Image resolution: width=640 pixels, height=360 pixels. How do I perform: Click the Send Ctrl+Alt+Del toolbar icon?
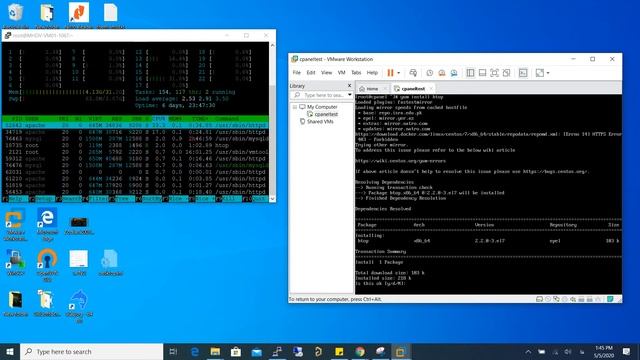413,73
